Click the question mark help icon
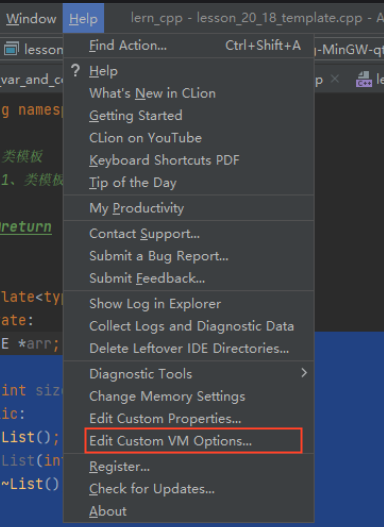384x527 pixels. point(76,71)
